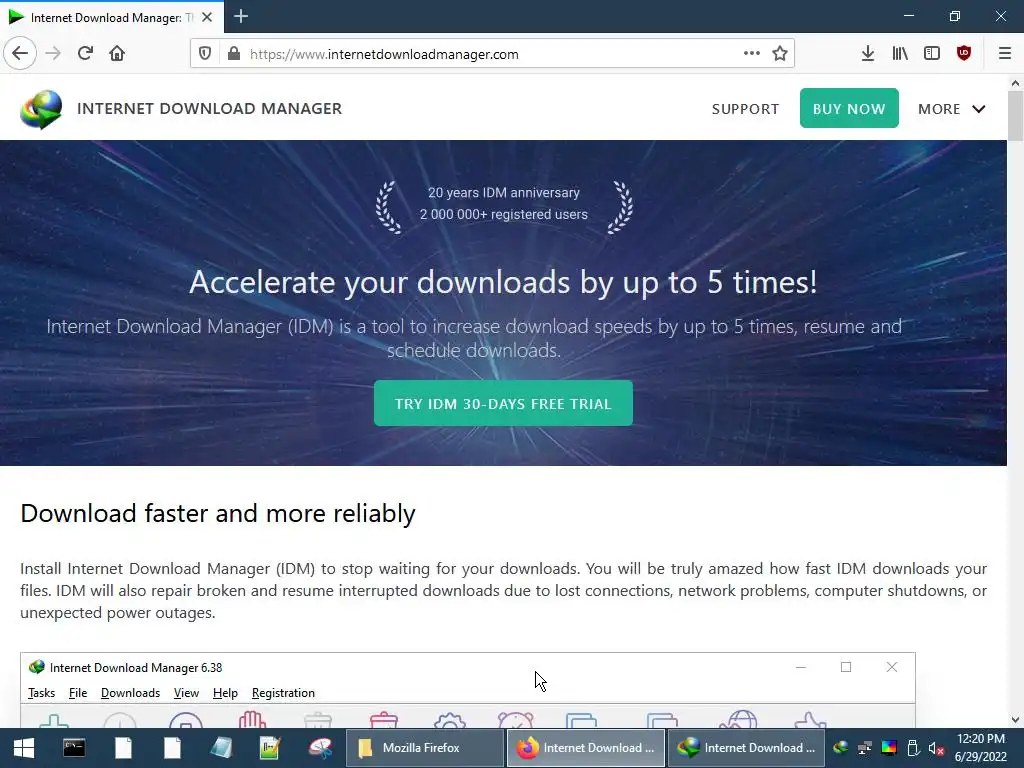The image size is (1024, 768).
Task: Launch Command Prompt from the taskbar
Action: point(74,748)
